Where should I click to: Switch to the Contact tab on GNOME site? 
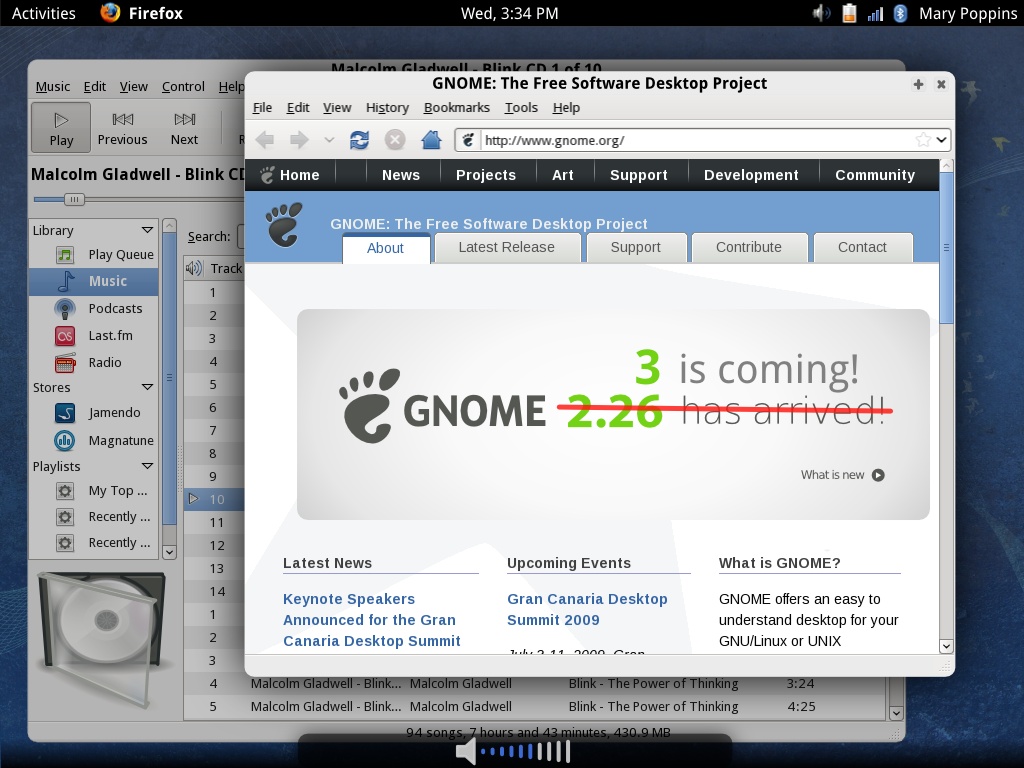[862, 248]
